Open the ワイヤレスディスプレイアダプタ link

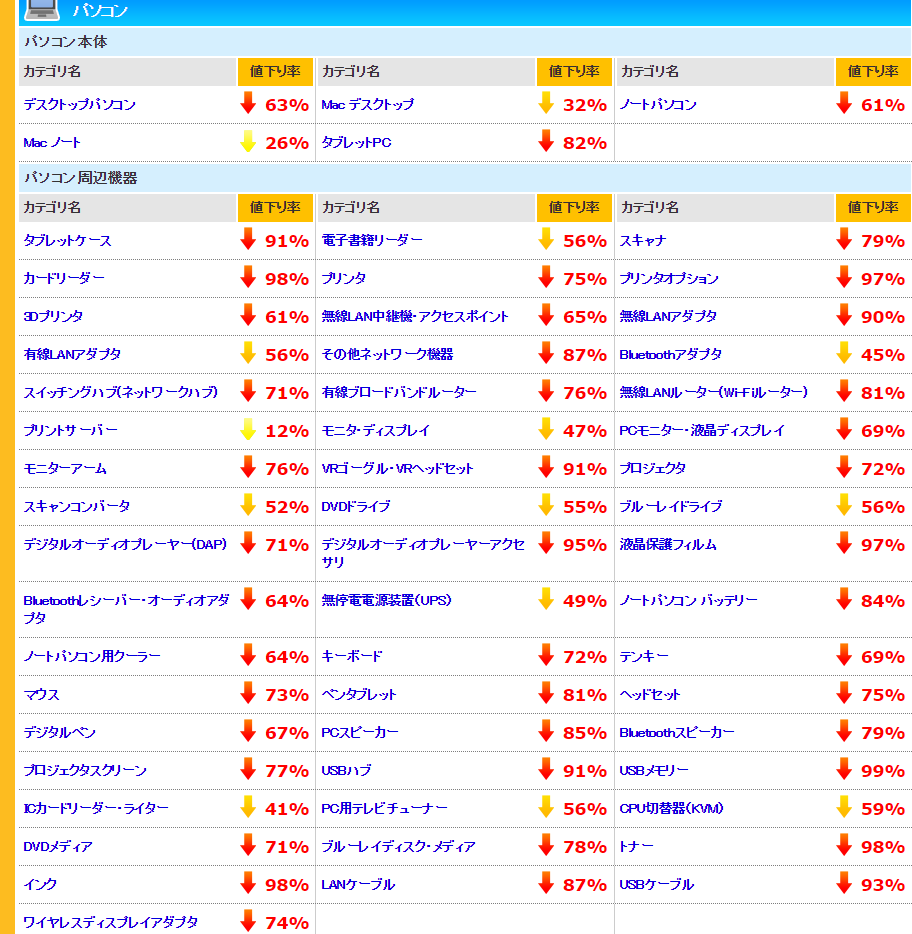pyautogui.click(x=110, y=922)
